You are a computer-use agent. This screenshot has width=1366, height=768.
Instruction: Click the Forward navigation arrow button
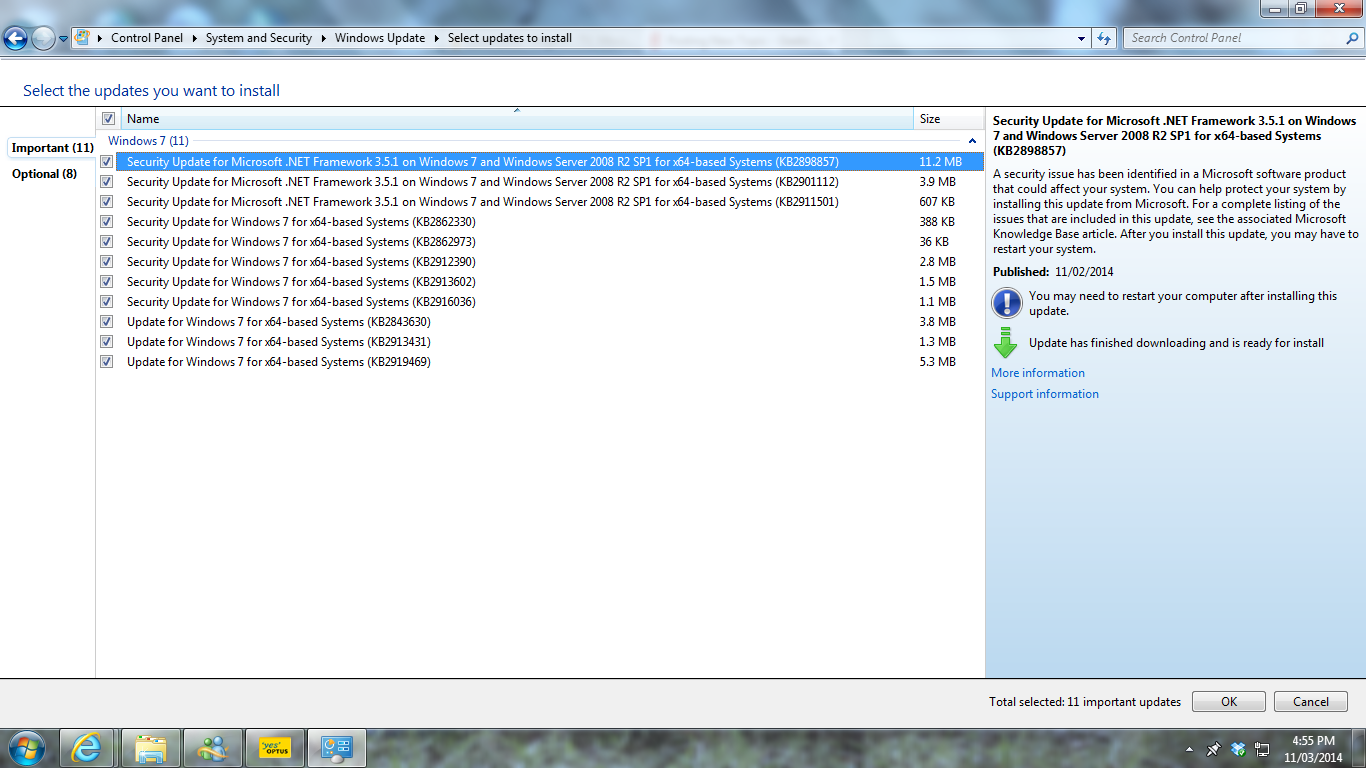coord(43,39)
